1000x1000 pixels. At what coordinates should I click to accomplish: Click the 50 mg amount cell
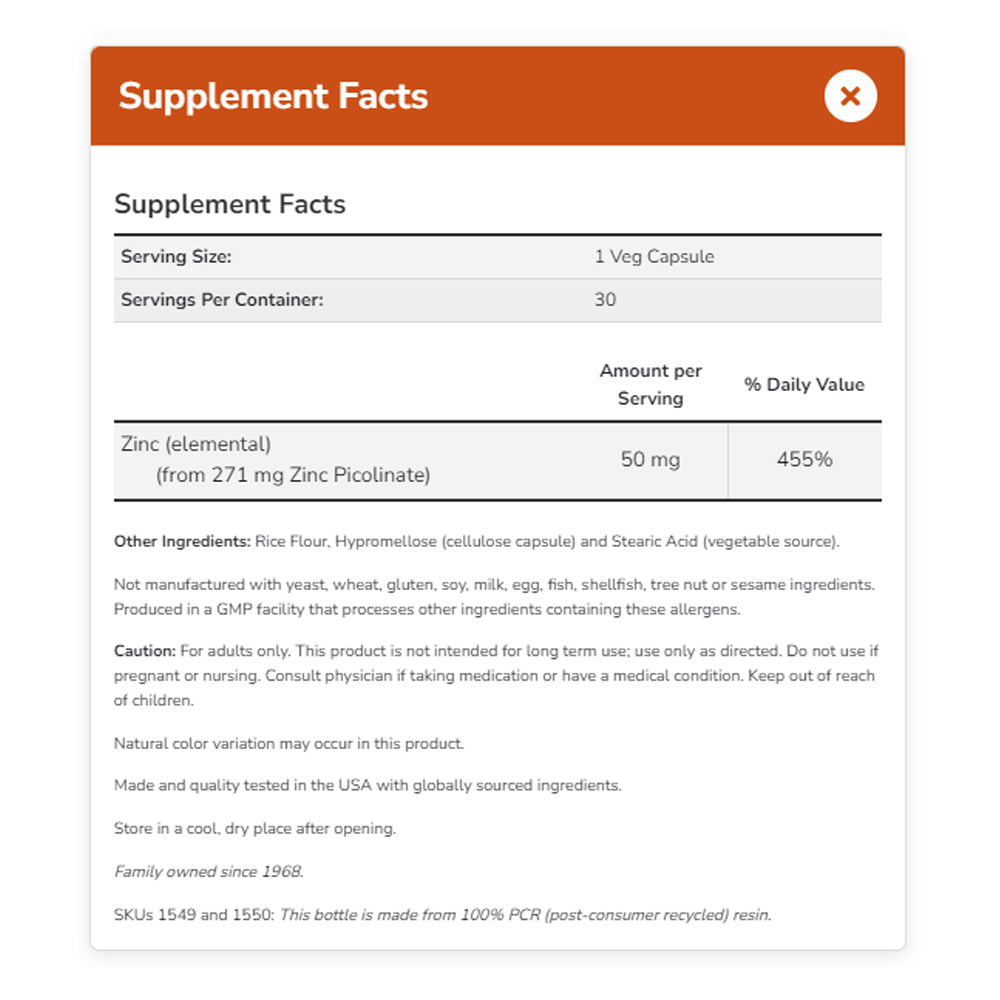click(650, 460)
